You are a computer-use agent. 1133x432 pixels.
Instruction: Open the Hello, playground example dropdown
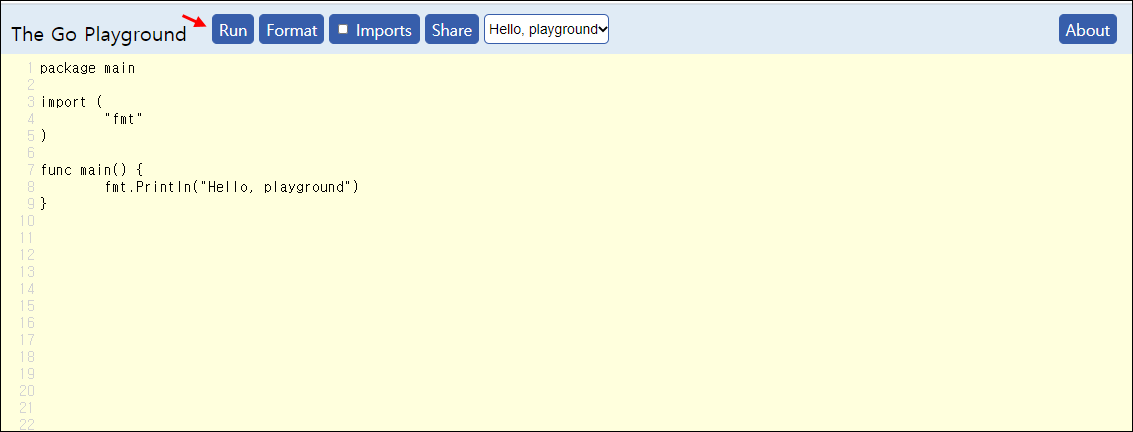(x=546, y=29)
